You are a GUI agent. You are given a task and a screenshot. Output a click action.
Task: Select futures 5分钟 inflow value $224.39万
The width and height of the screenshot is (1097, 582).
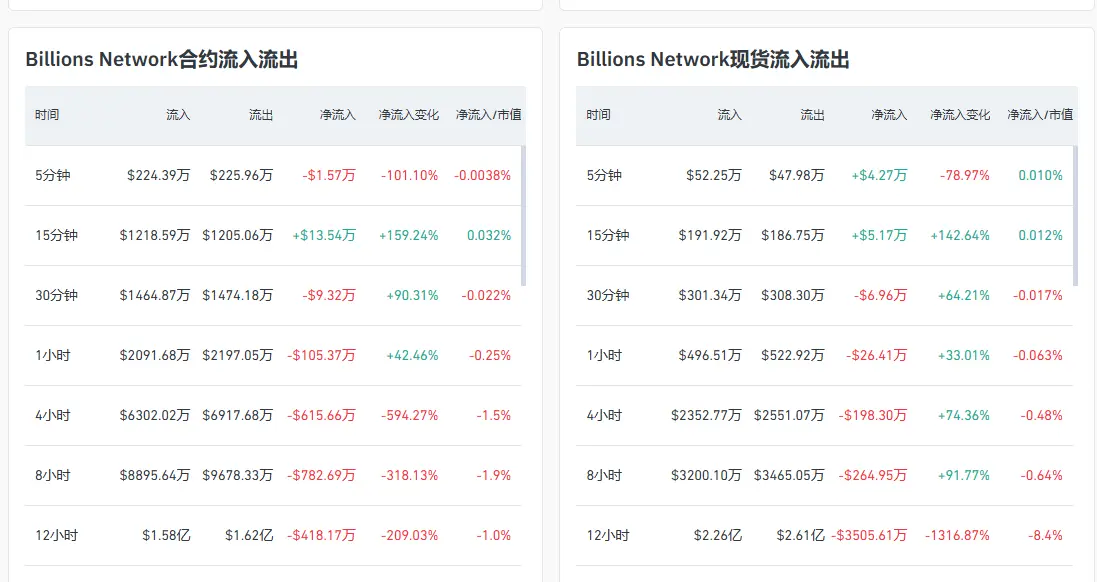coord(159,176)
